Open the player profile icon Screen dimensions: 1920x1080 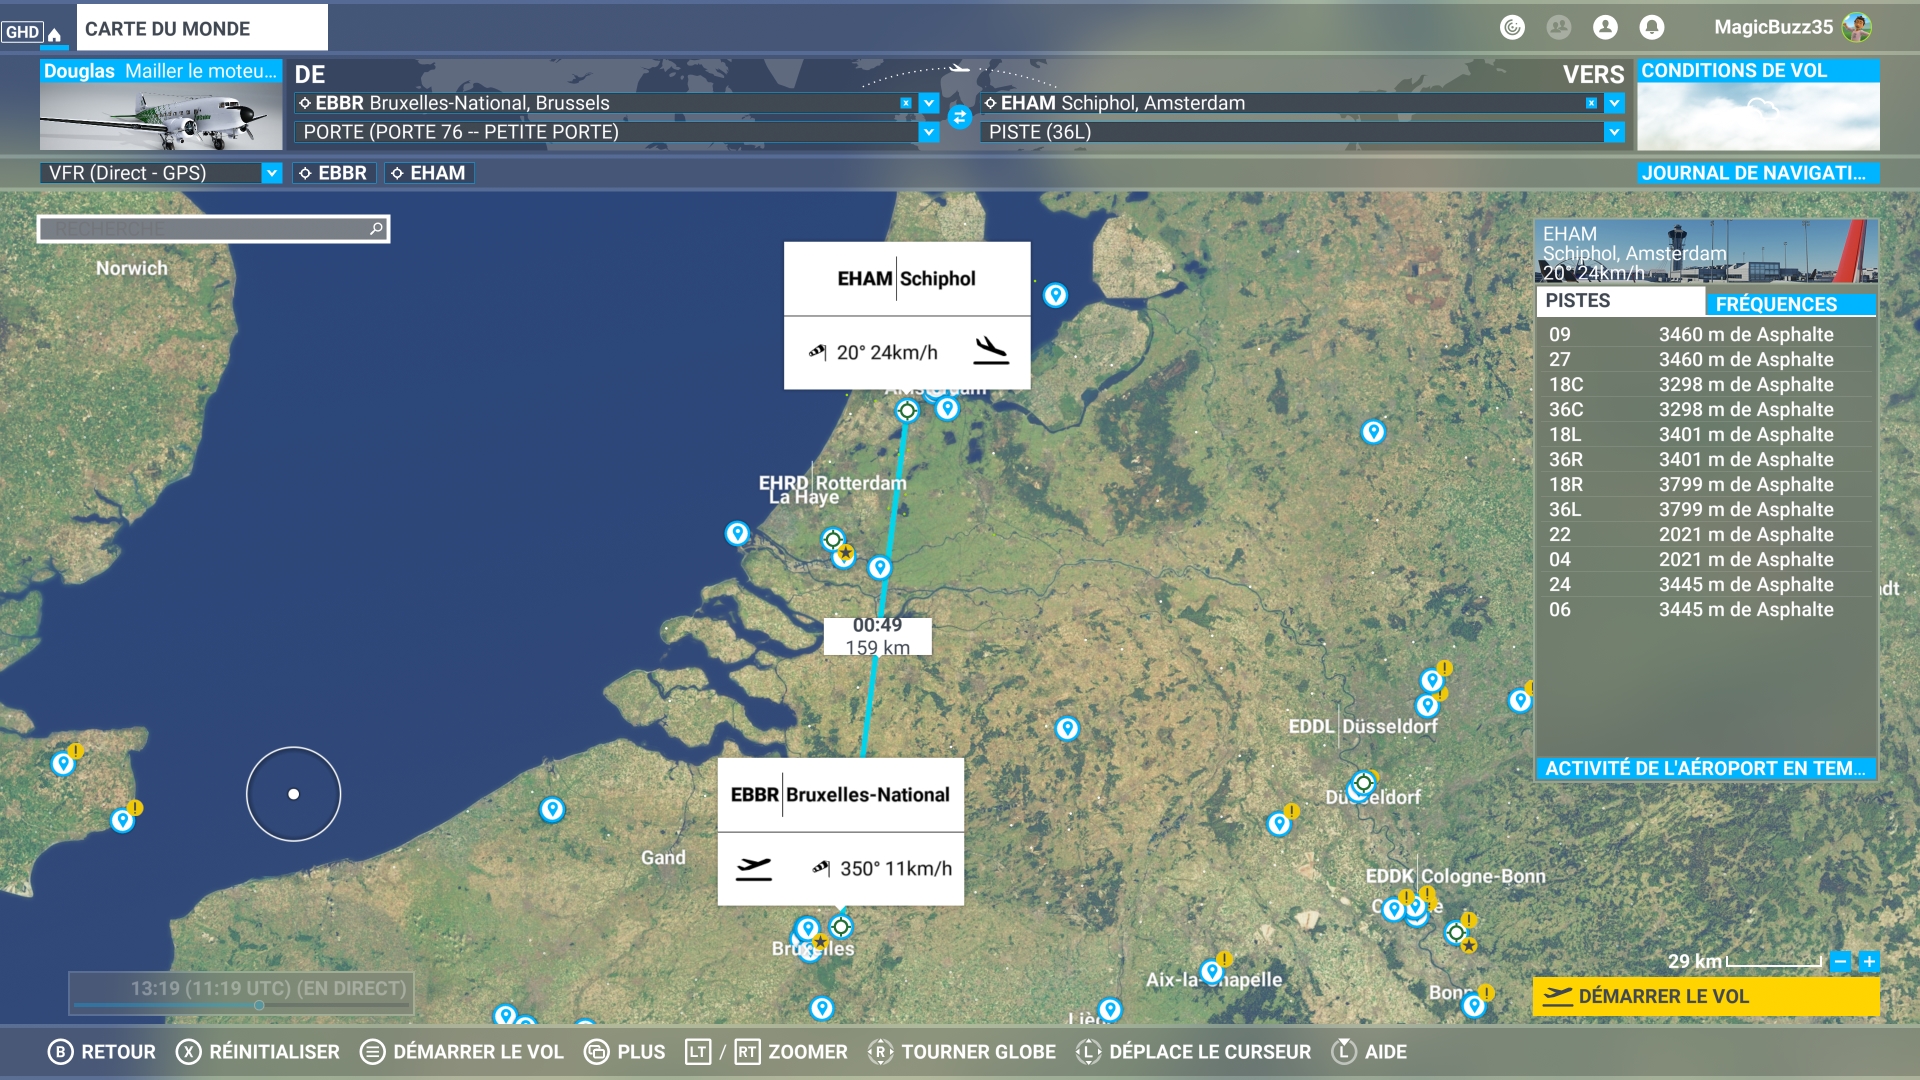[1605, 28]
